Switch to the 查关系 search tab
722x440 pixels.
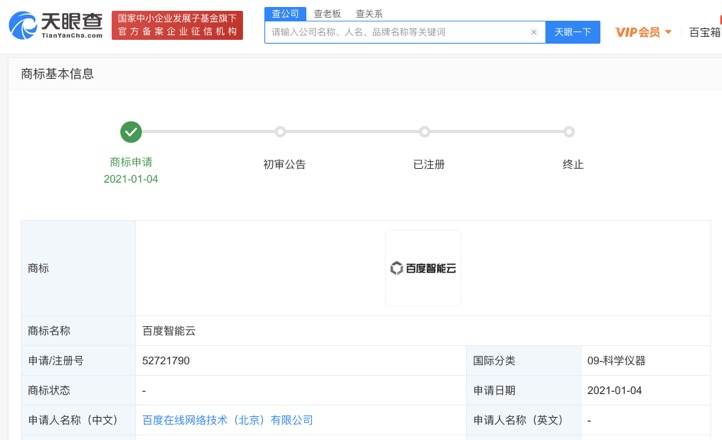368,13
